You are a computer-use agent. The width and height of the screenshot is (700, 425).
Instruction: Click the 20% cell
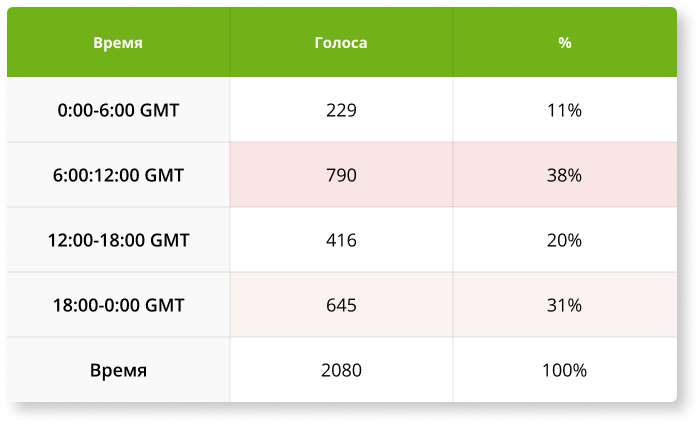tap(565, 240)
